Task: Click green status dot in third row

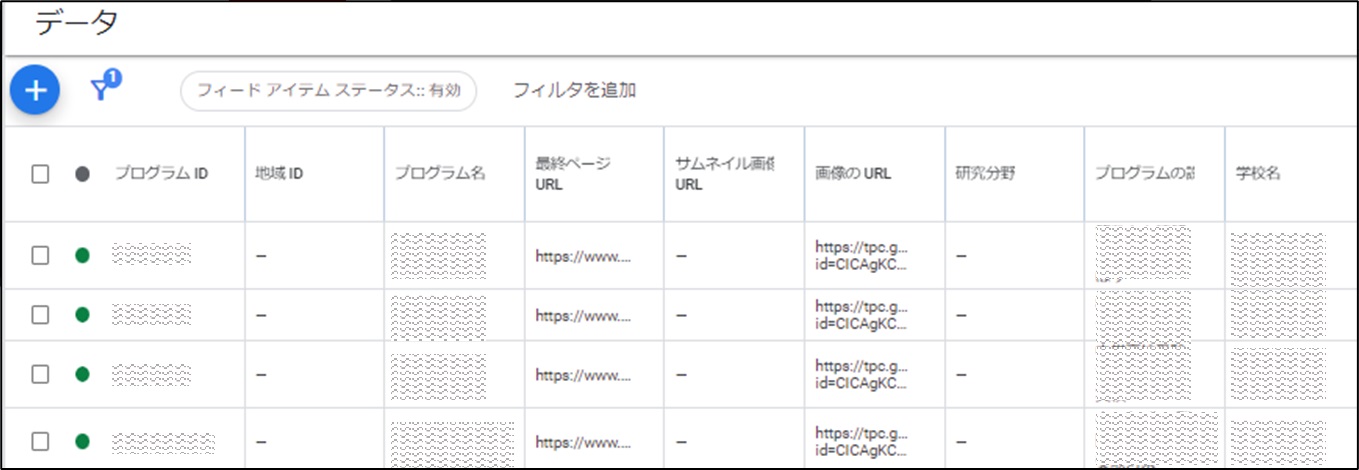Action: [82, 374]
